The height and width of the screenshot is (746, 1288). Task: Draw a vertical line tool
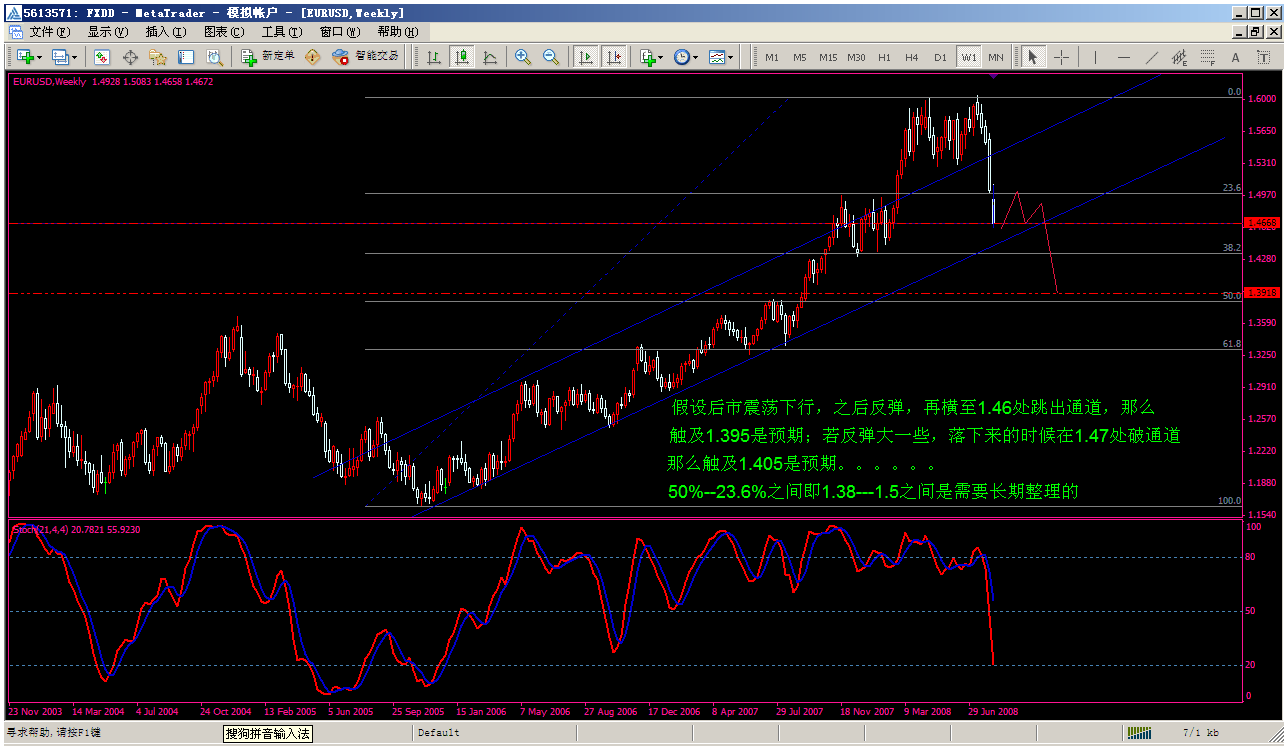click(1095, 57)
